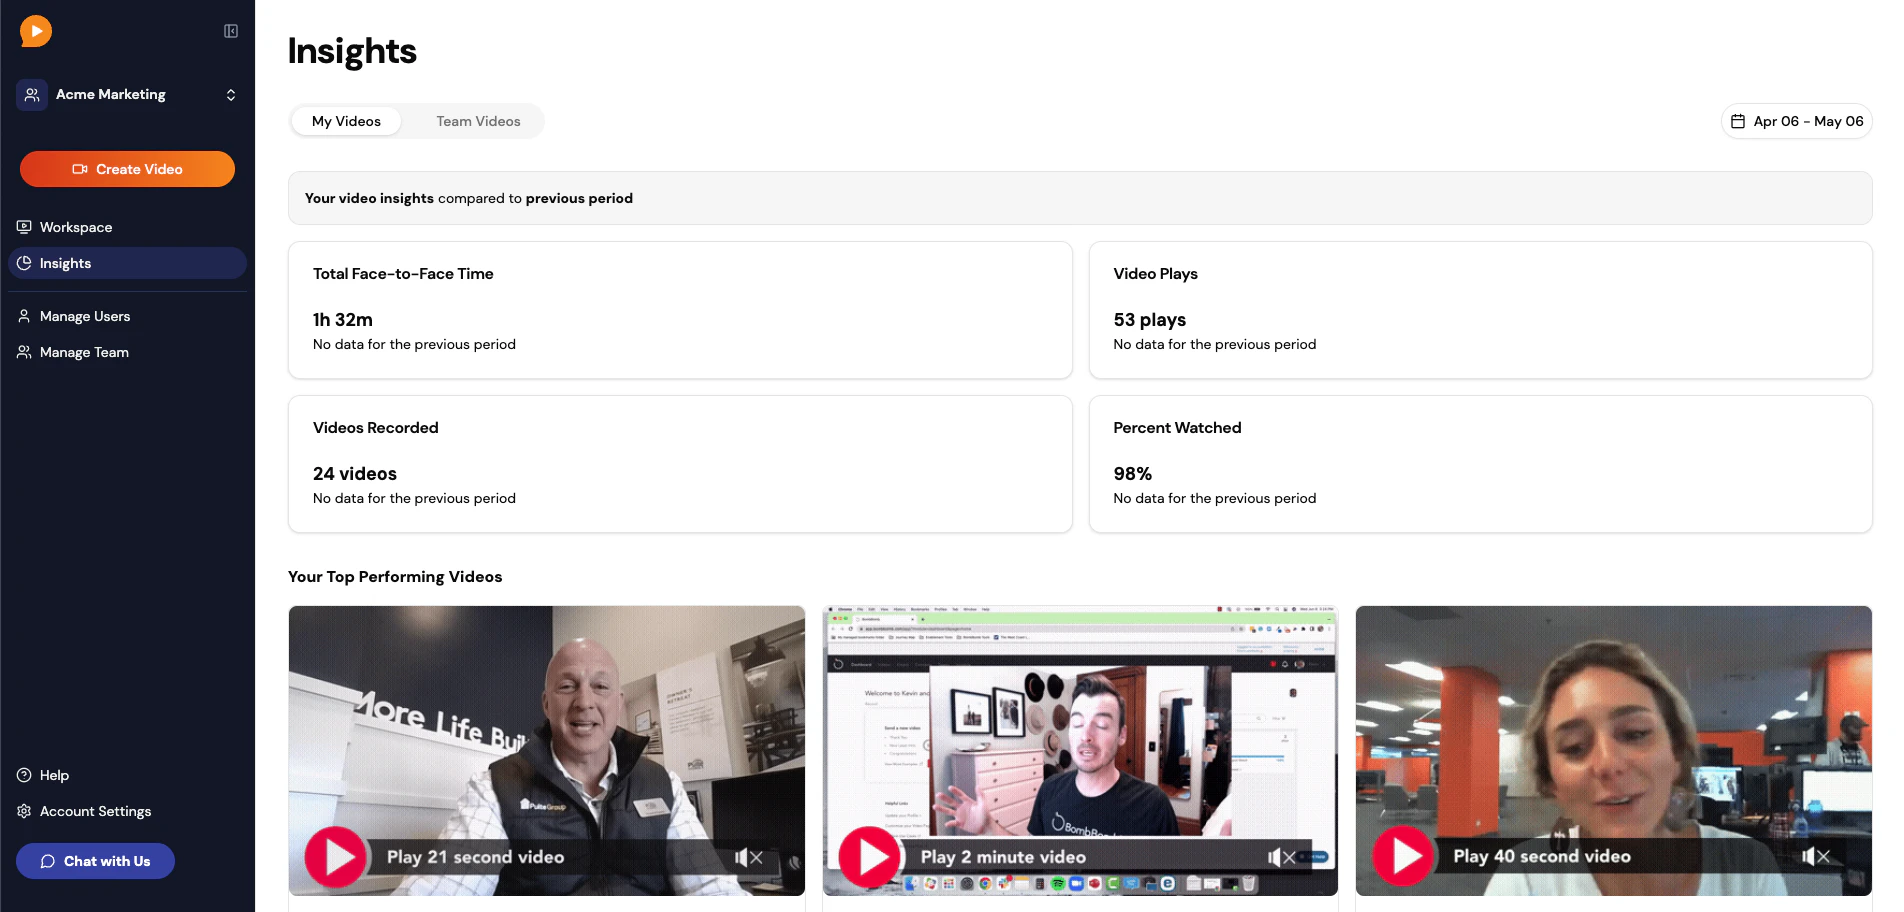Click the Manage Team people icon
Viewport: 1904px width, 912px height.
[24, 352]
